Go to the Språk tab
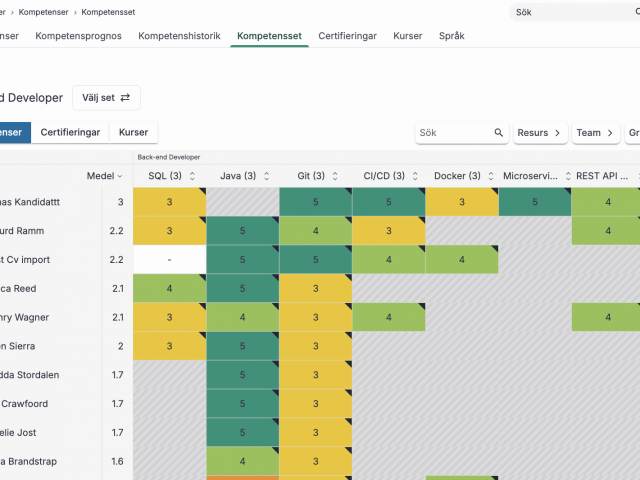 [x=452, y=35]
